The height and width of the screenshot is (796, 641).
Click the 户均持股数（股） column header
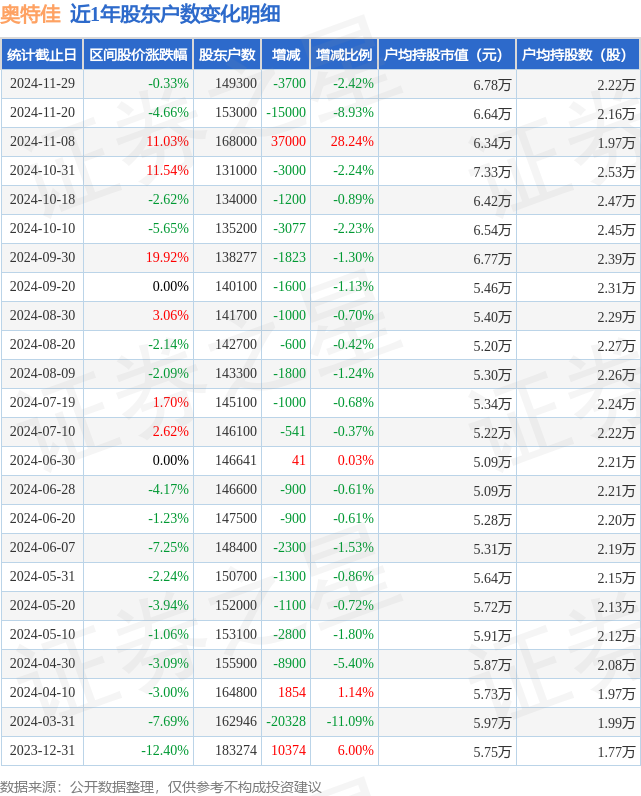578,54
